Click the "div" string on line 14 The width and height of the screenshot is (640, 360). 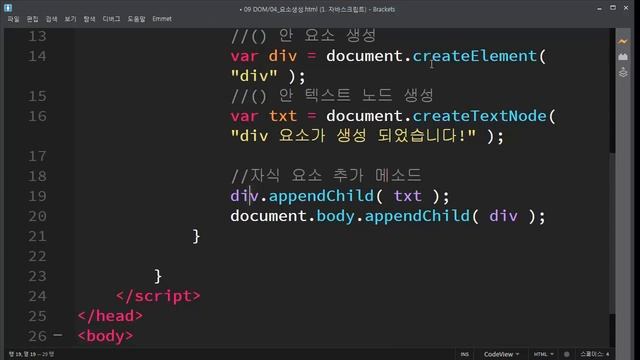254,76
